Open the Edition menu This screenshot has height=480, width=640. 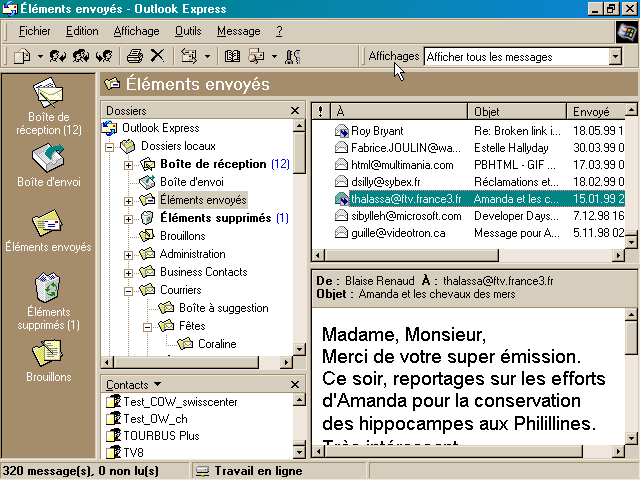pos(82,31)
